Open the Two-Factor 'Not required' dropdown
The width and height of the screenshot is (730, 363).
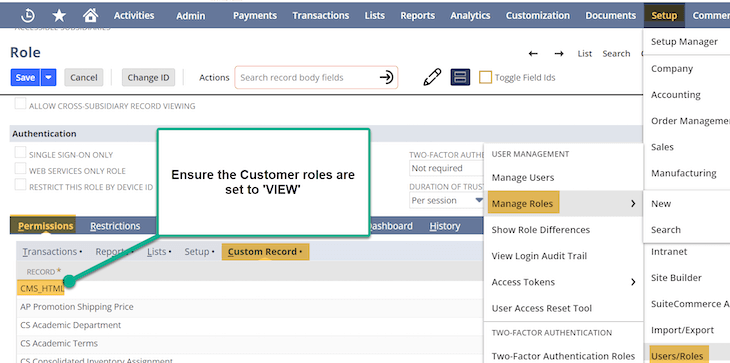tap(446, 168)
